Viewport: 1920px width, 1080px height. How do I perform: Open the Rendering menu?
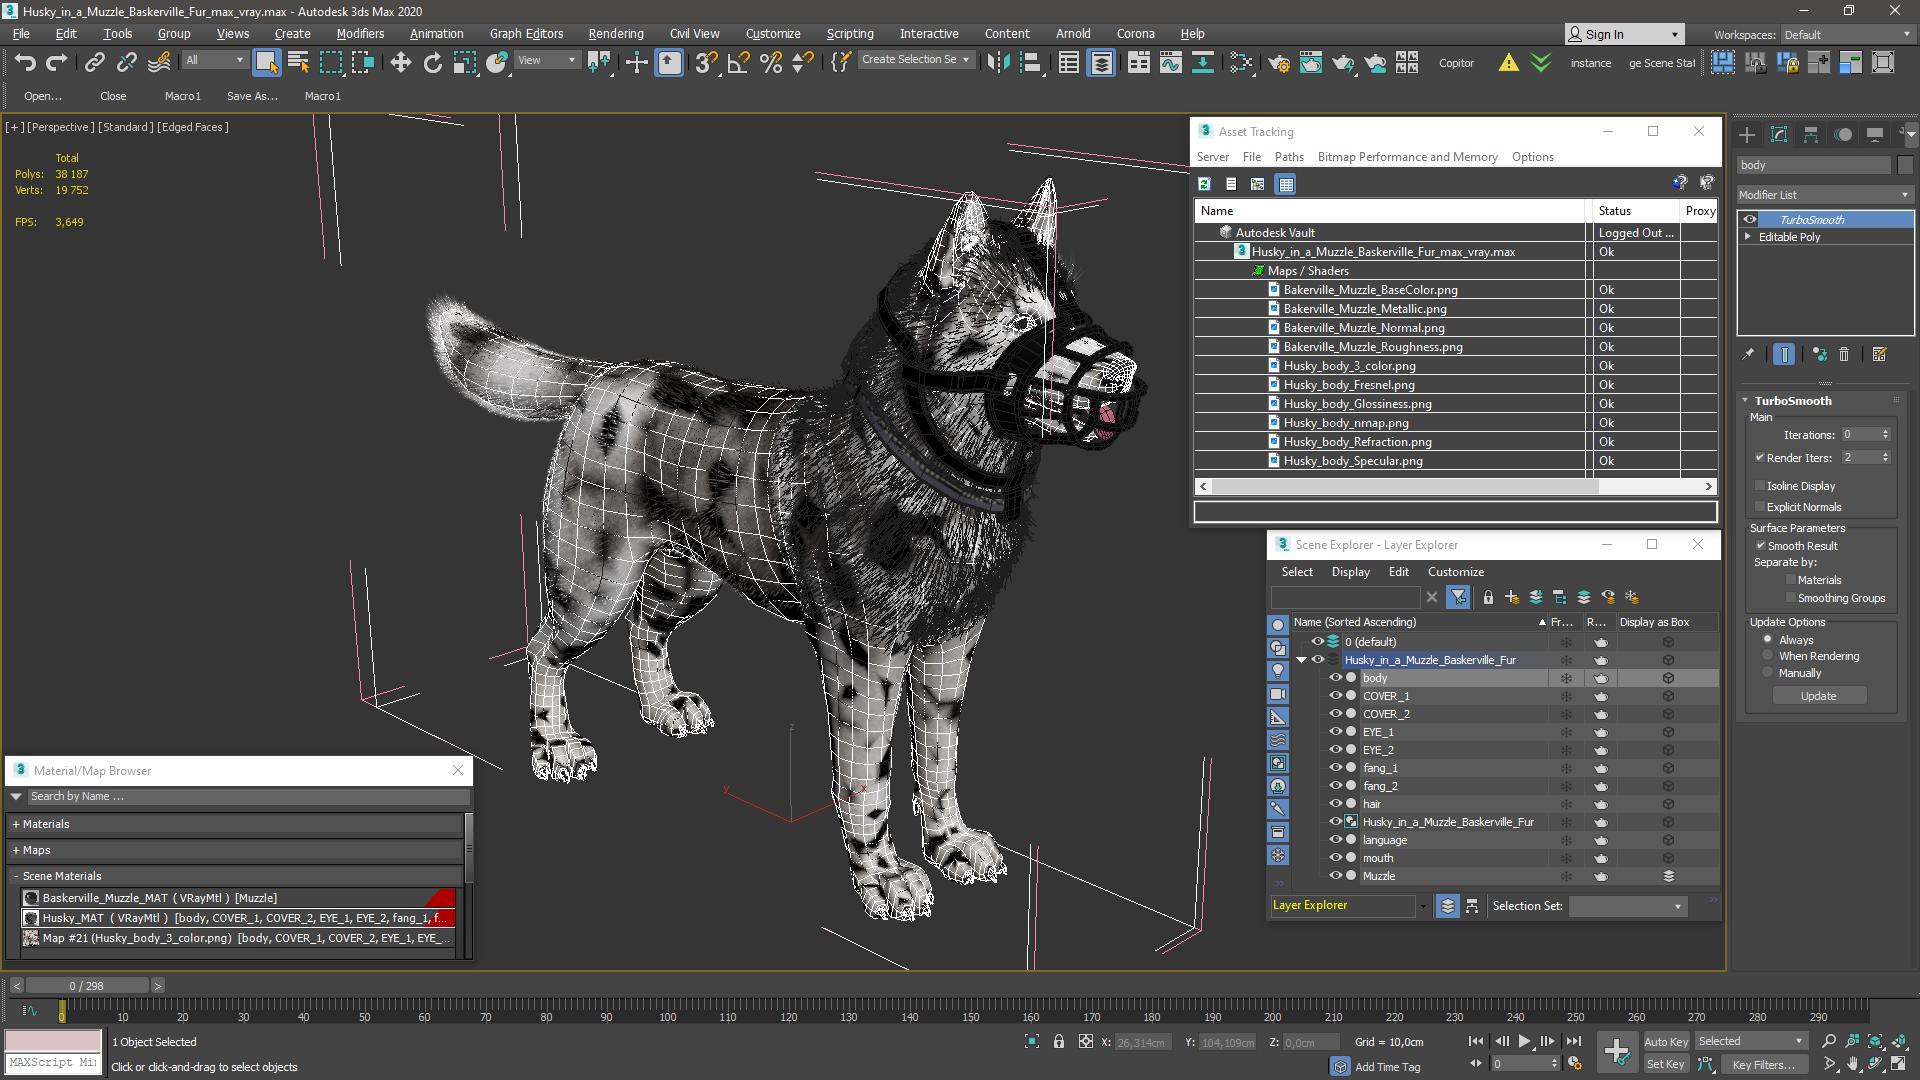tap(615, 33)
